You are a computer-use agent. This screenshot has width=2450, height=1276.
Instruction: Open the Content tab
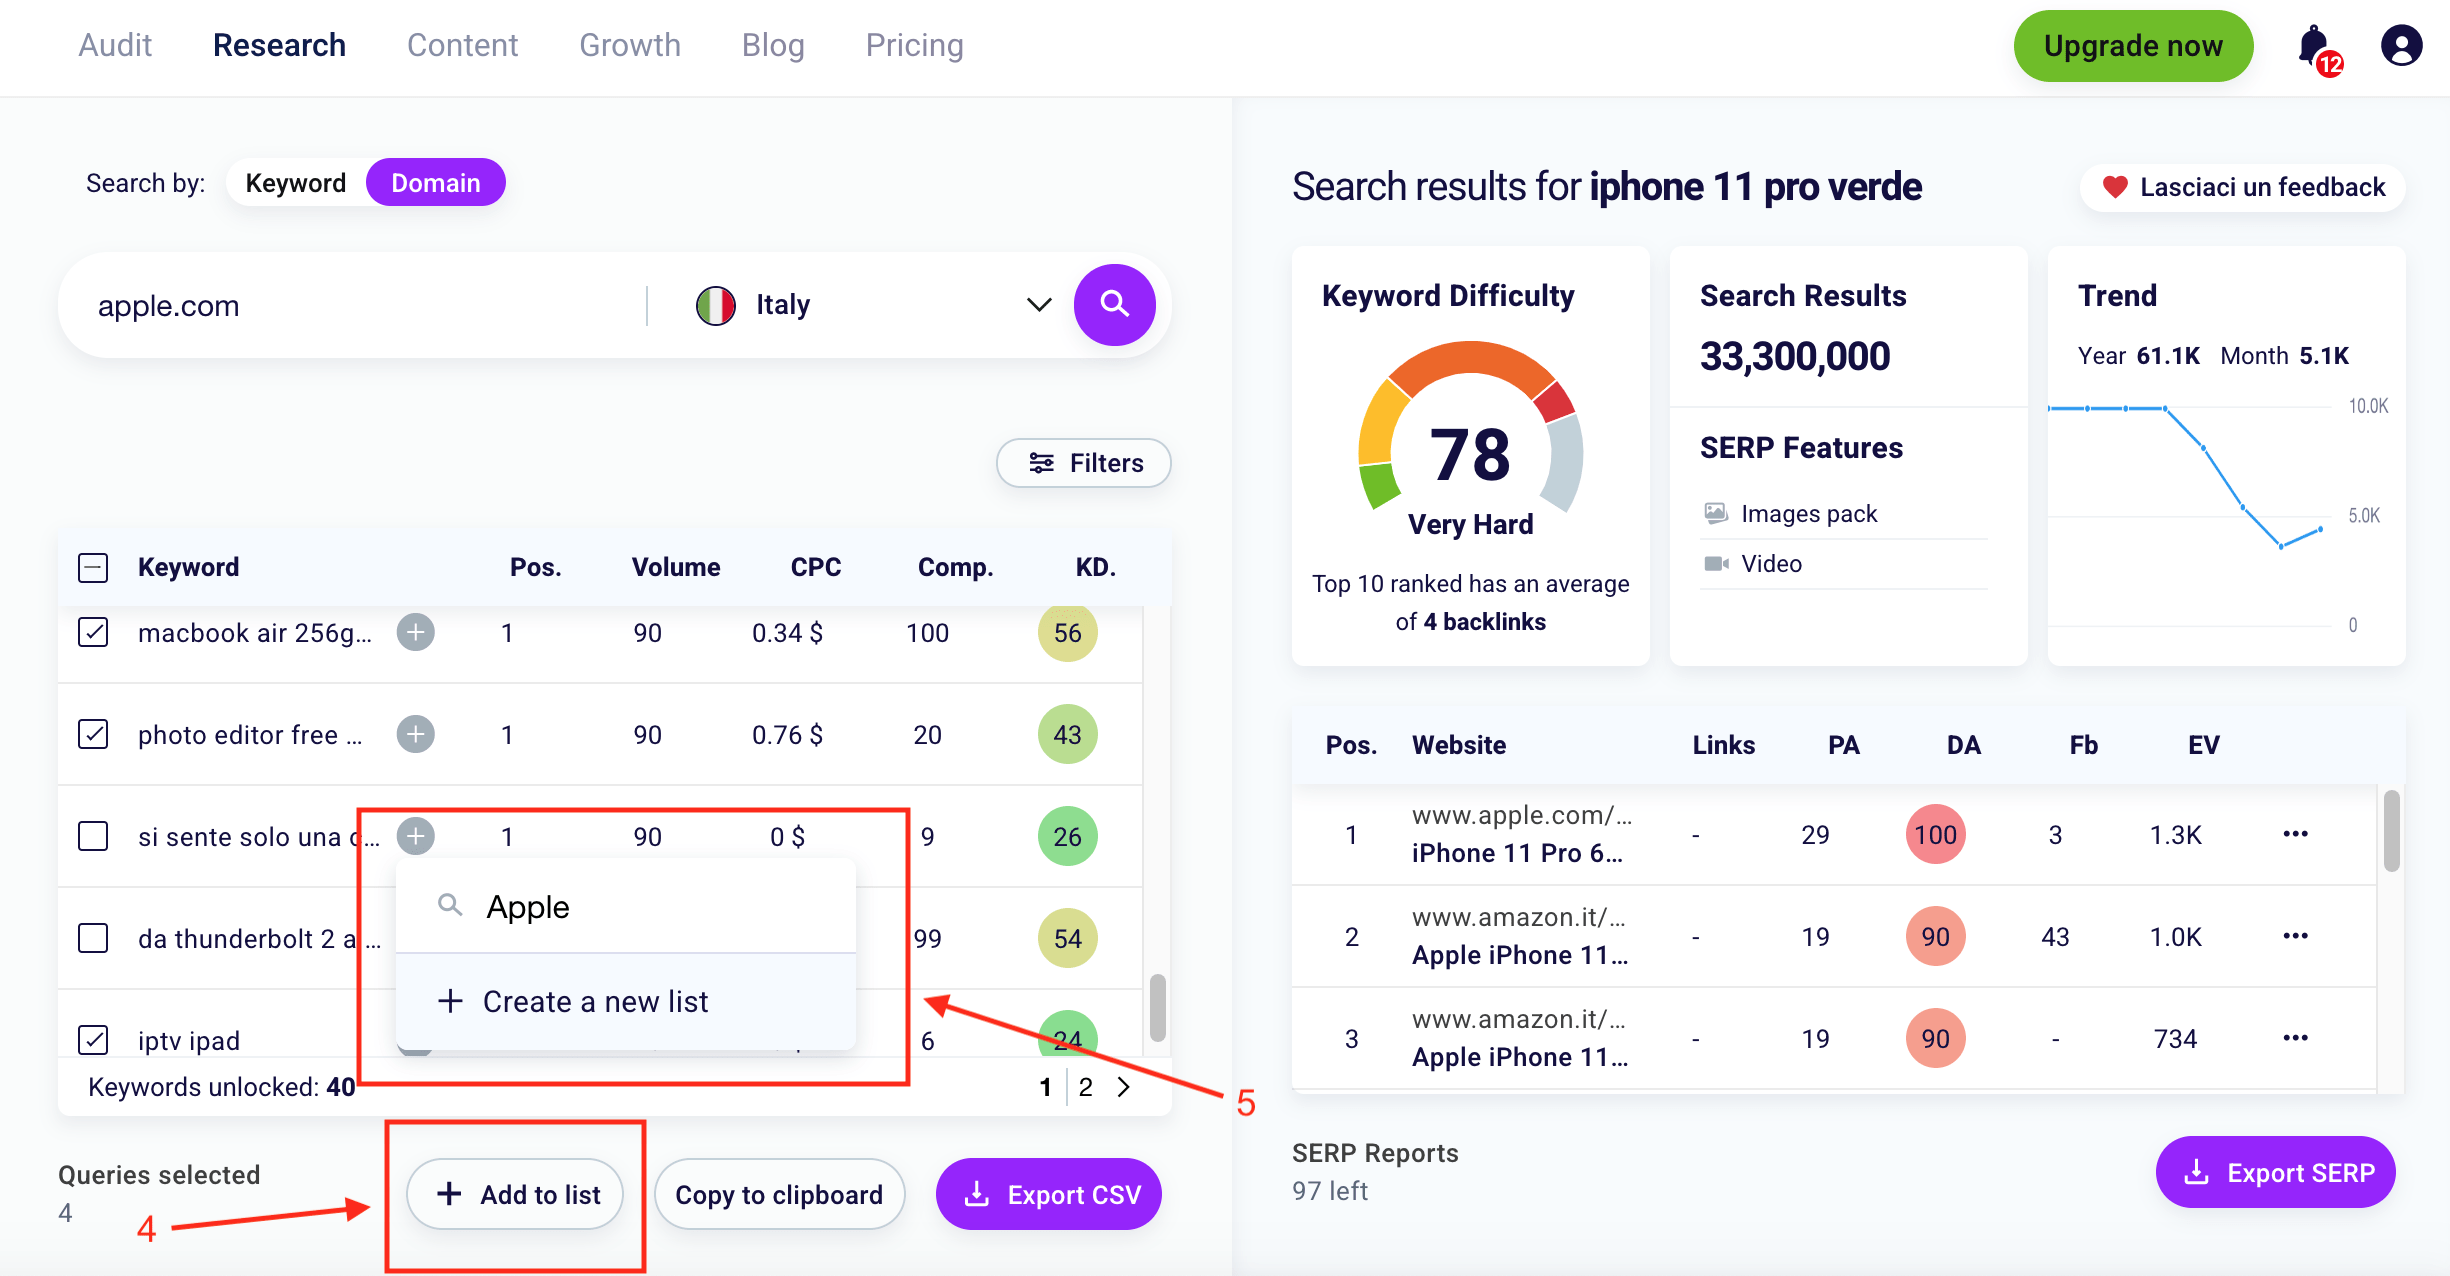462,45
